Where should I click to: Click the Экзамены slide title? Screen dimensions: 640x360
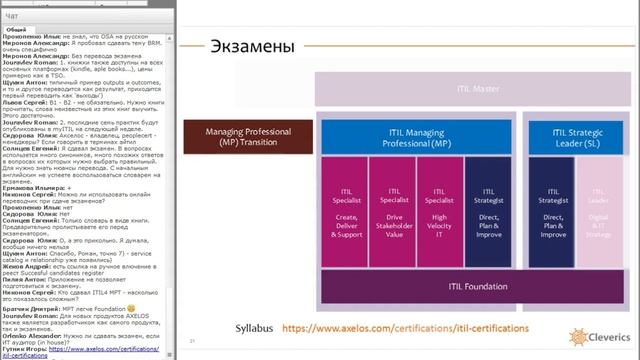252,46
